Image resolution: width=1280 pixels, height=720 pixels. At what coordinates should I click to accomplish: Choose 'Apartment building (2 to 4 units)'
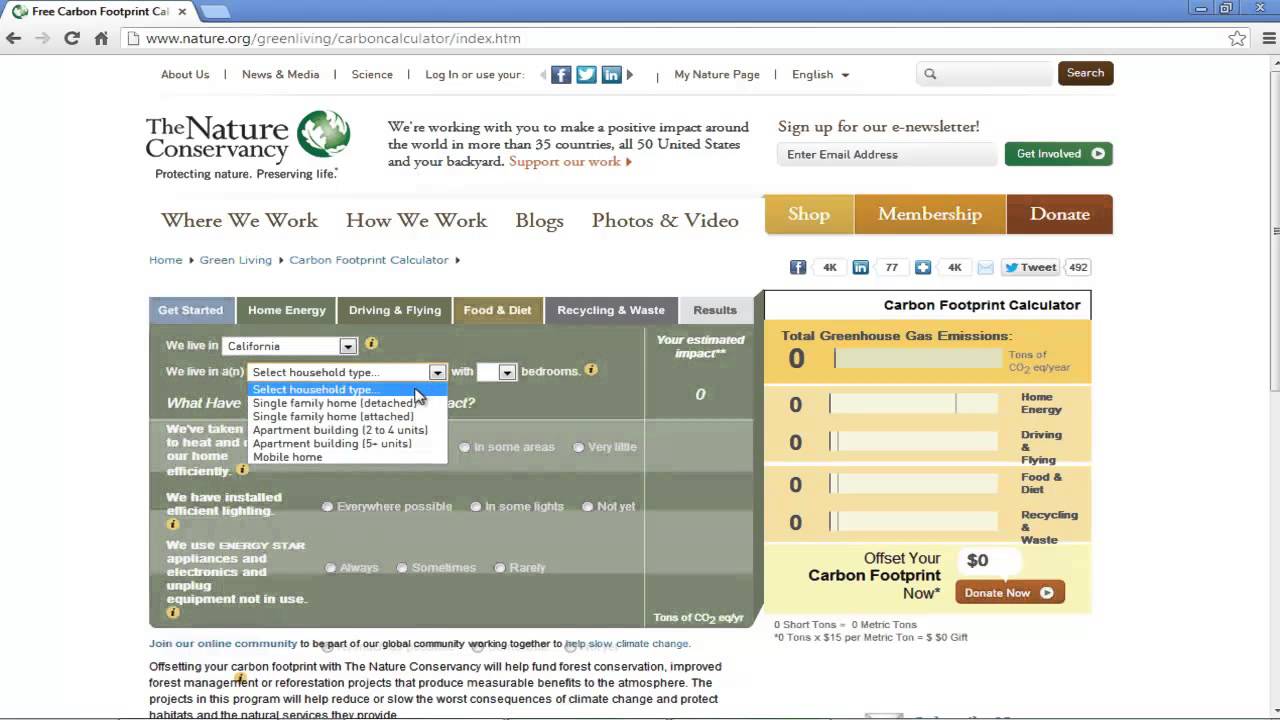click(x=347, y=430)
